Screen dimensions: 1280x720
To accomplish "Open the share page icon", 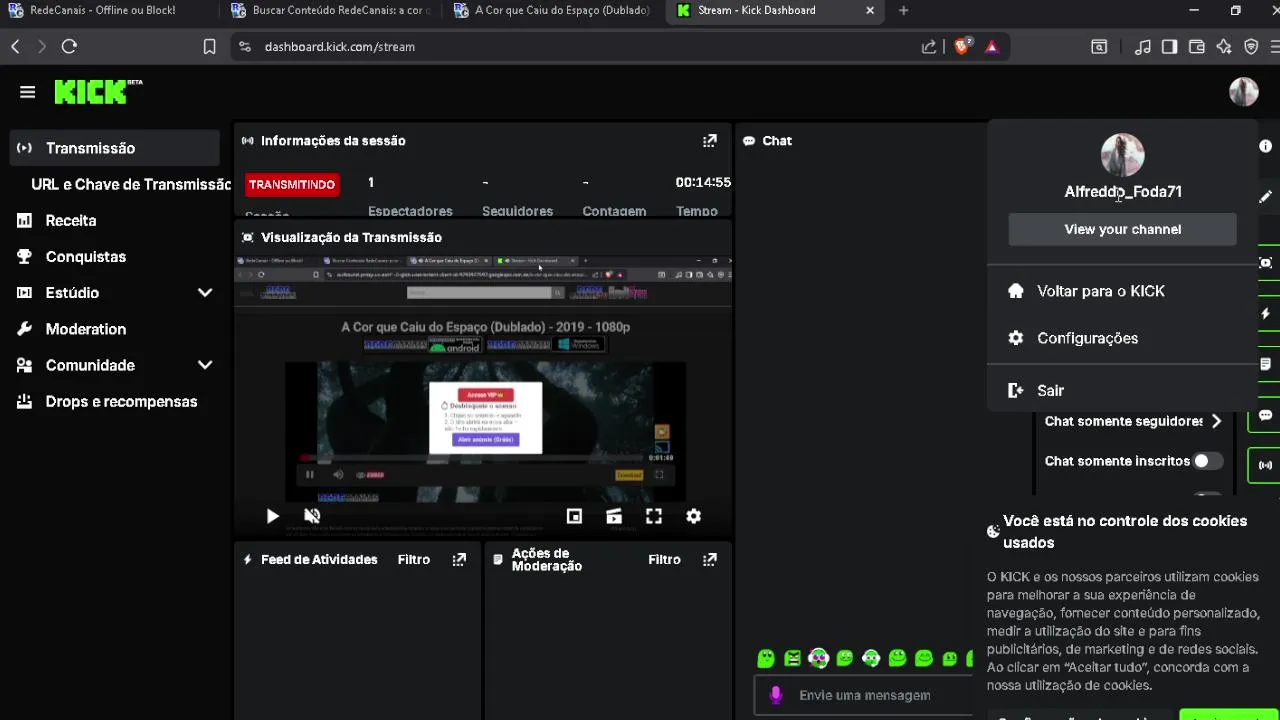I will [929, 46].
